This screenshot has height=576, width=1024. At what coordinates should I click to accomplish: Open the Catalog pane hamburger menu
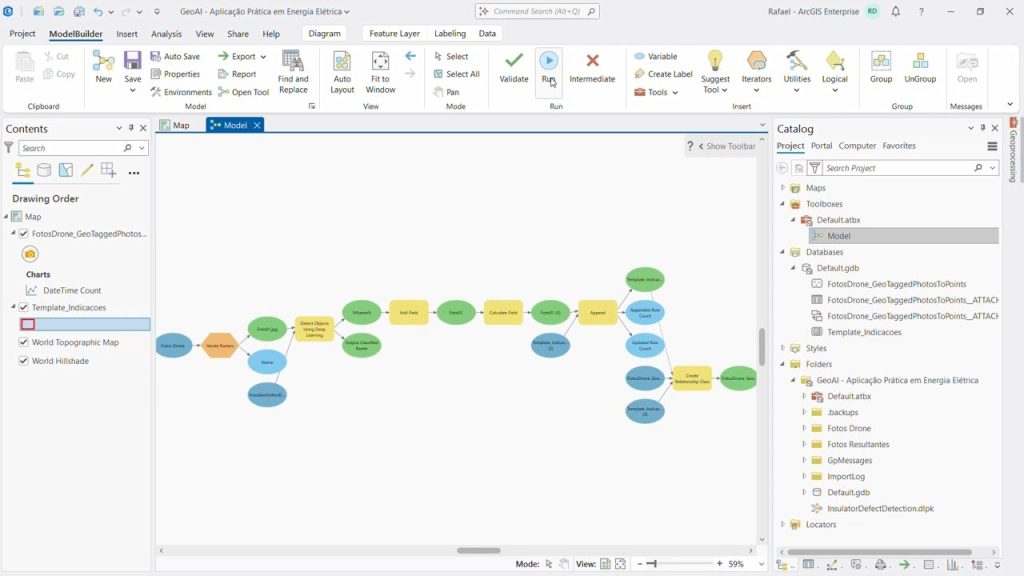coord(992,146)
